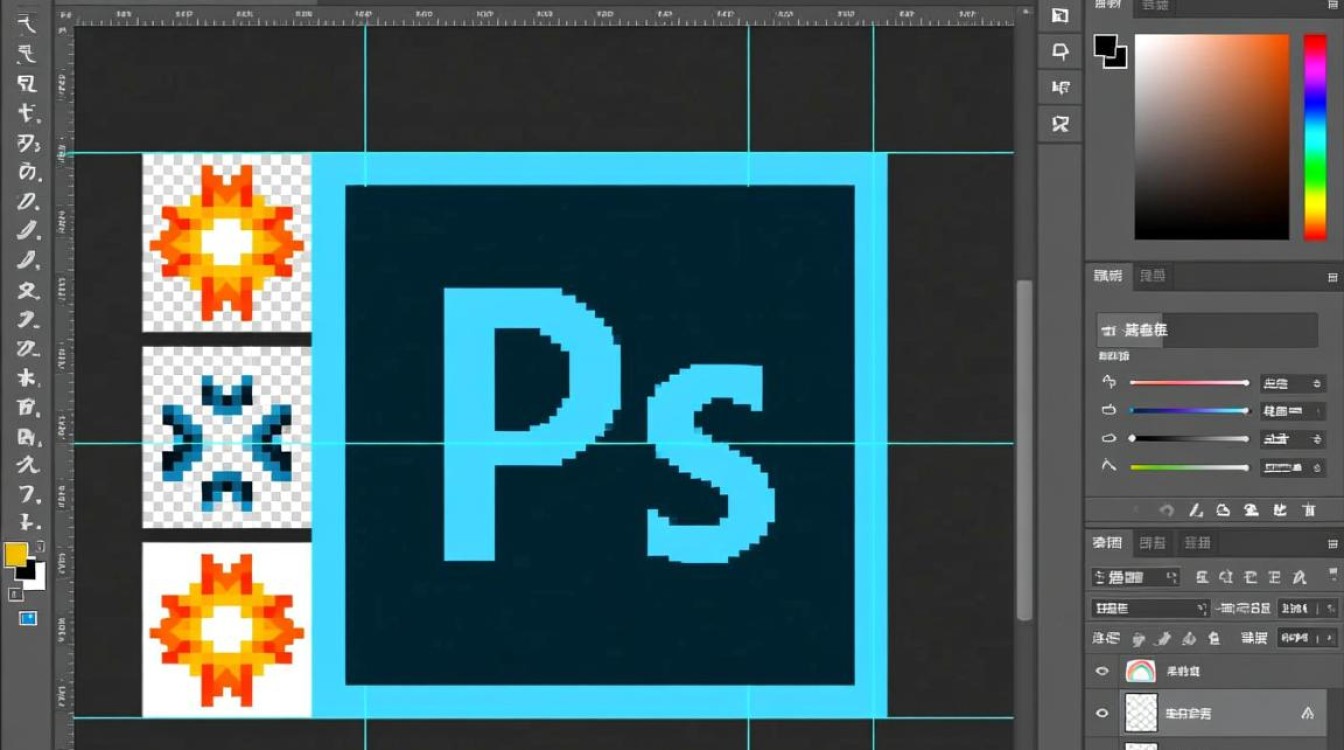Open the dropdown beside the red slider
The width and height of the screenshot is (1344, 750).
pos(1293,383)
